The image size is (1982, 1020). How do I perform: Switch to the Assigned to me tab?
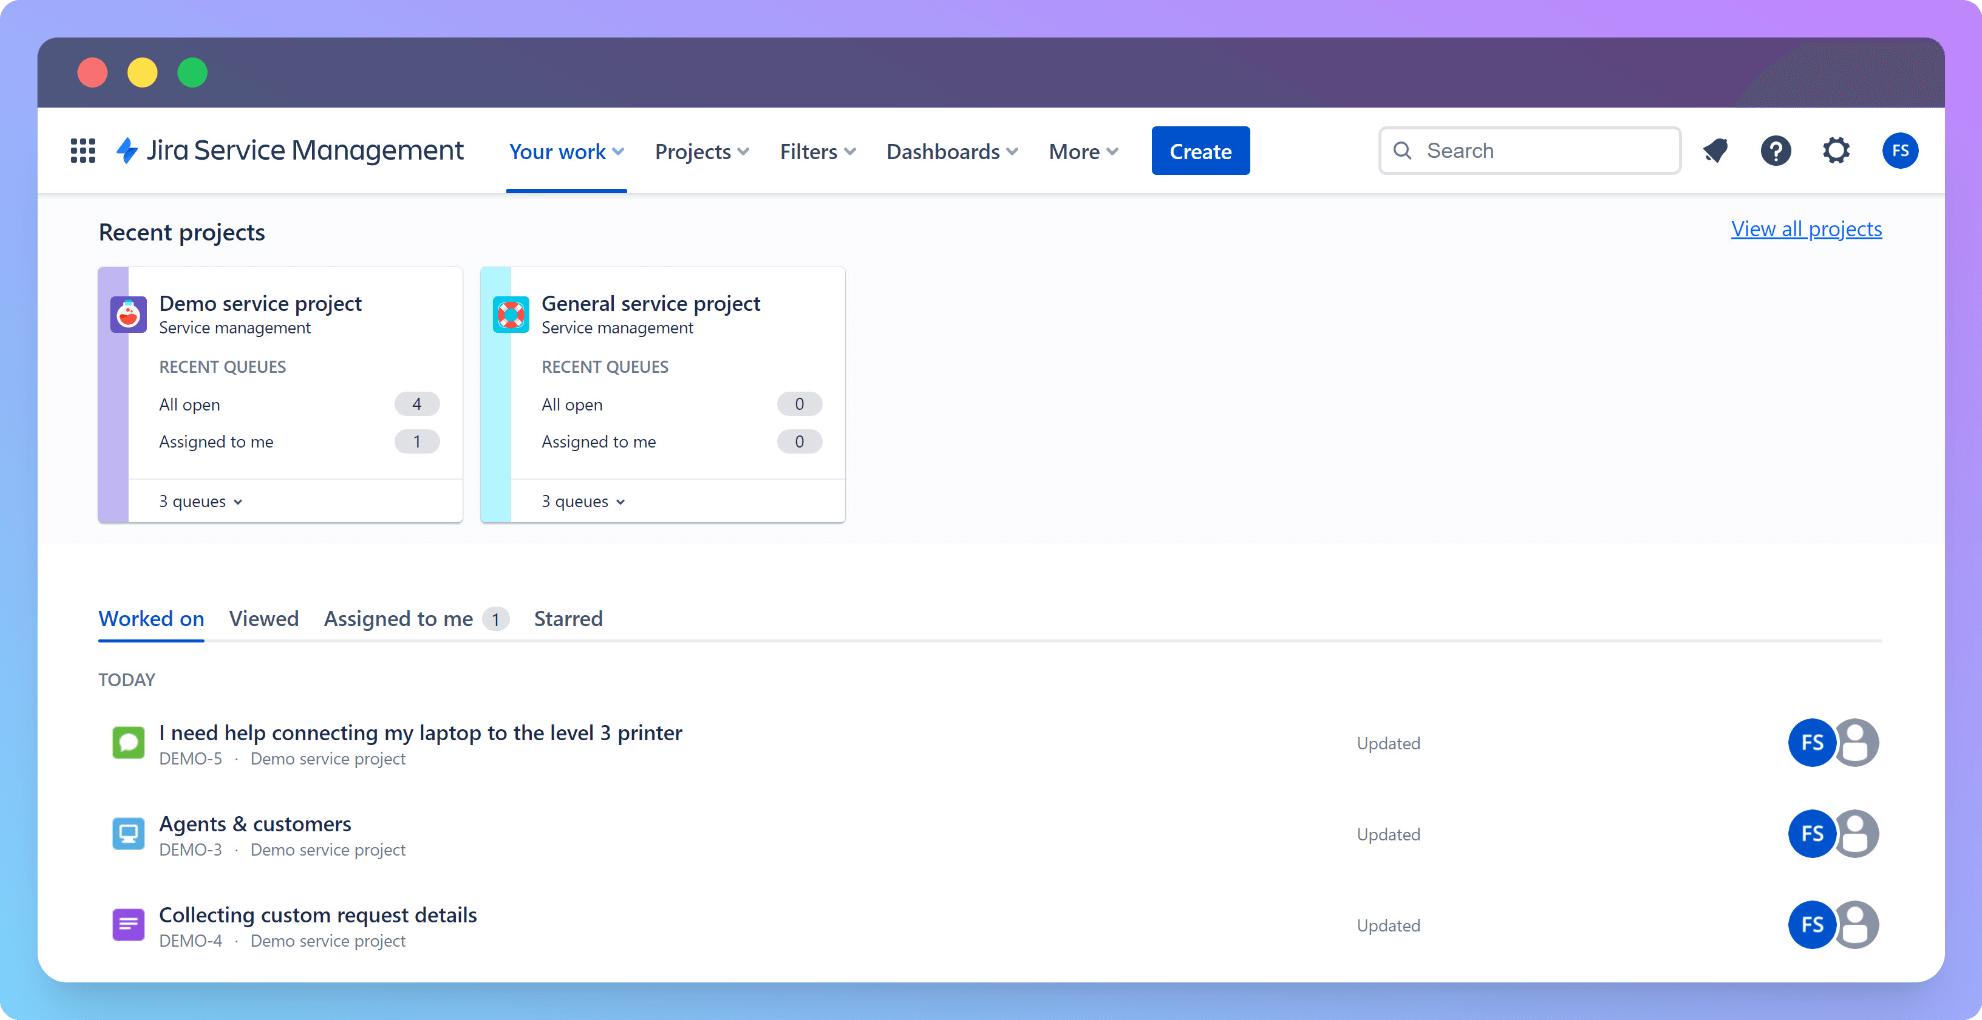416,619
